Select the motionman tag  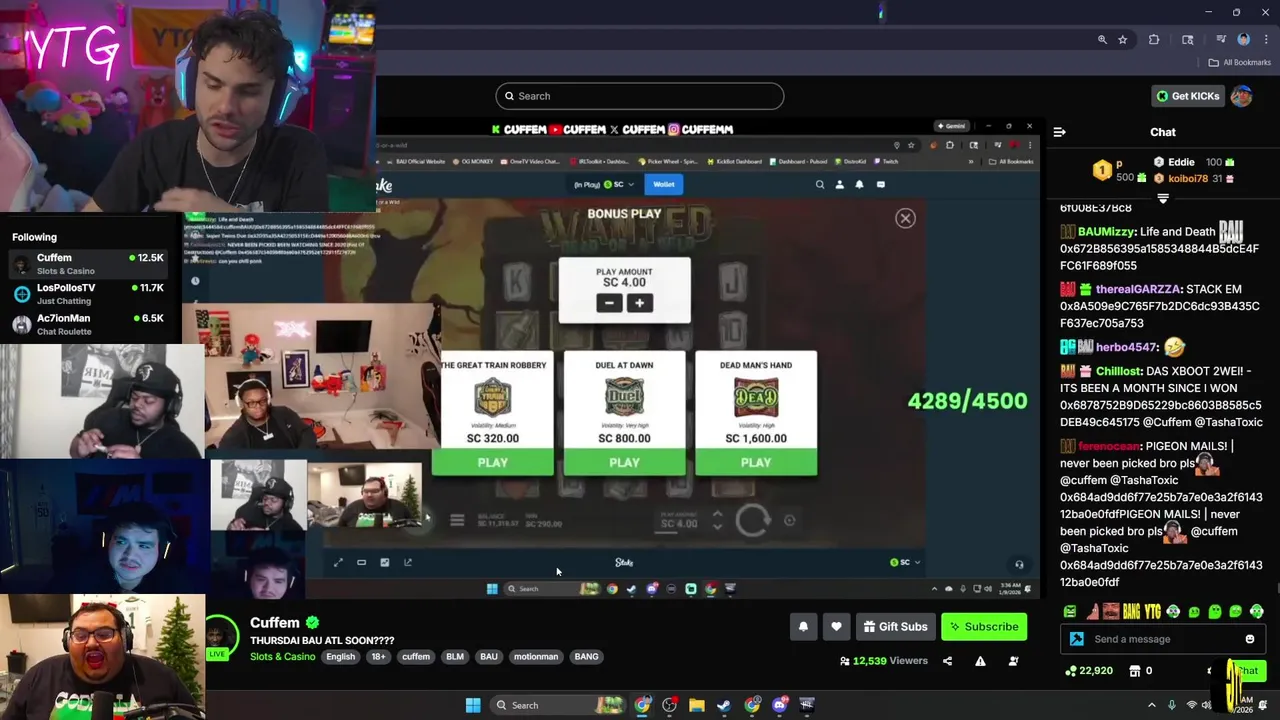tap(536, 657)
